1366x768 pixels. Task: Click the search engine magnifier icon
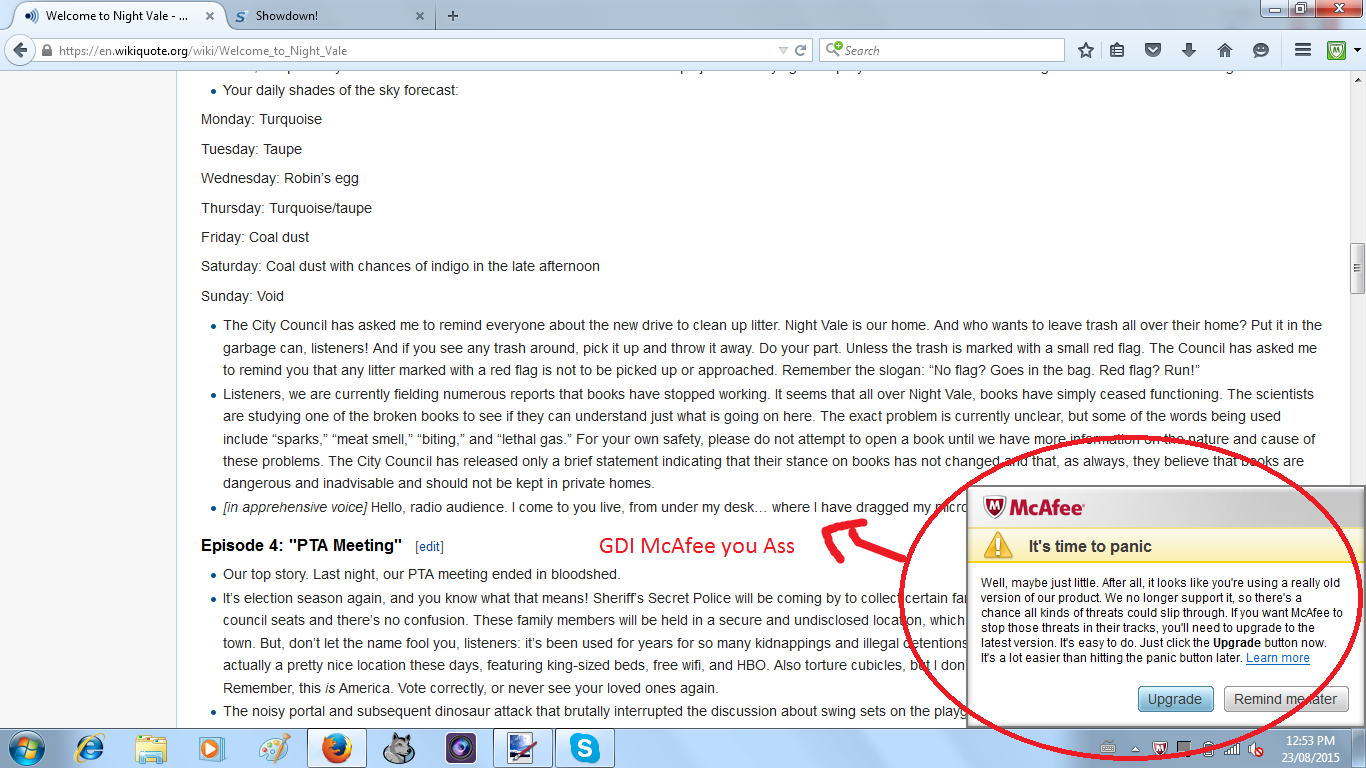tap(833, 50)
